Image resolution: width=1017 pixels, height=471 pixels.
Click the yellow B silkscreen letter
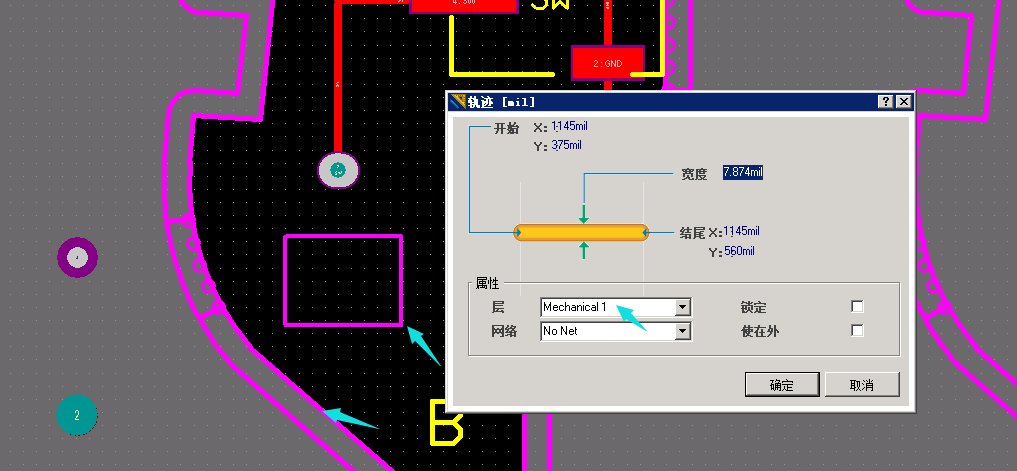(445, 422)
